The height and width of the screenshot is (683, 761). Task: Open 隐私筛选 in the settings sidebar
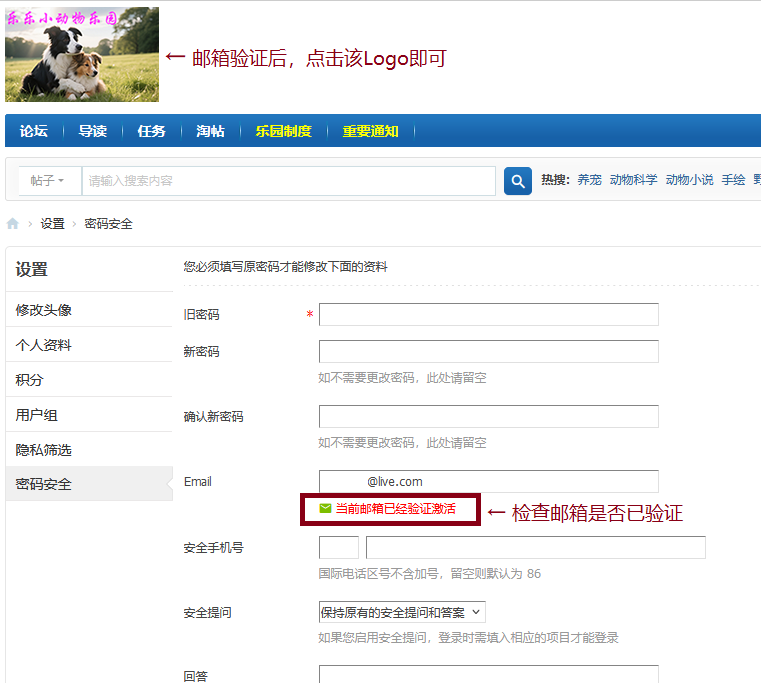click(44, 450)
